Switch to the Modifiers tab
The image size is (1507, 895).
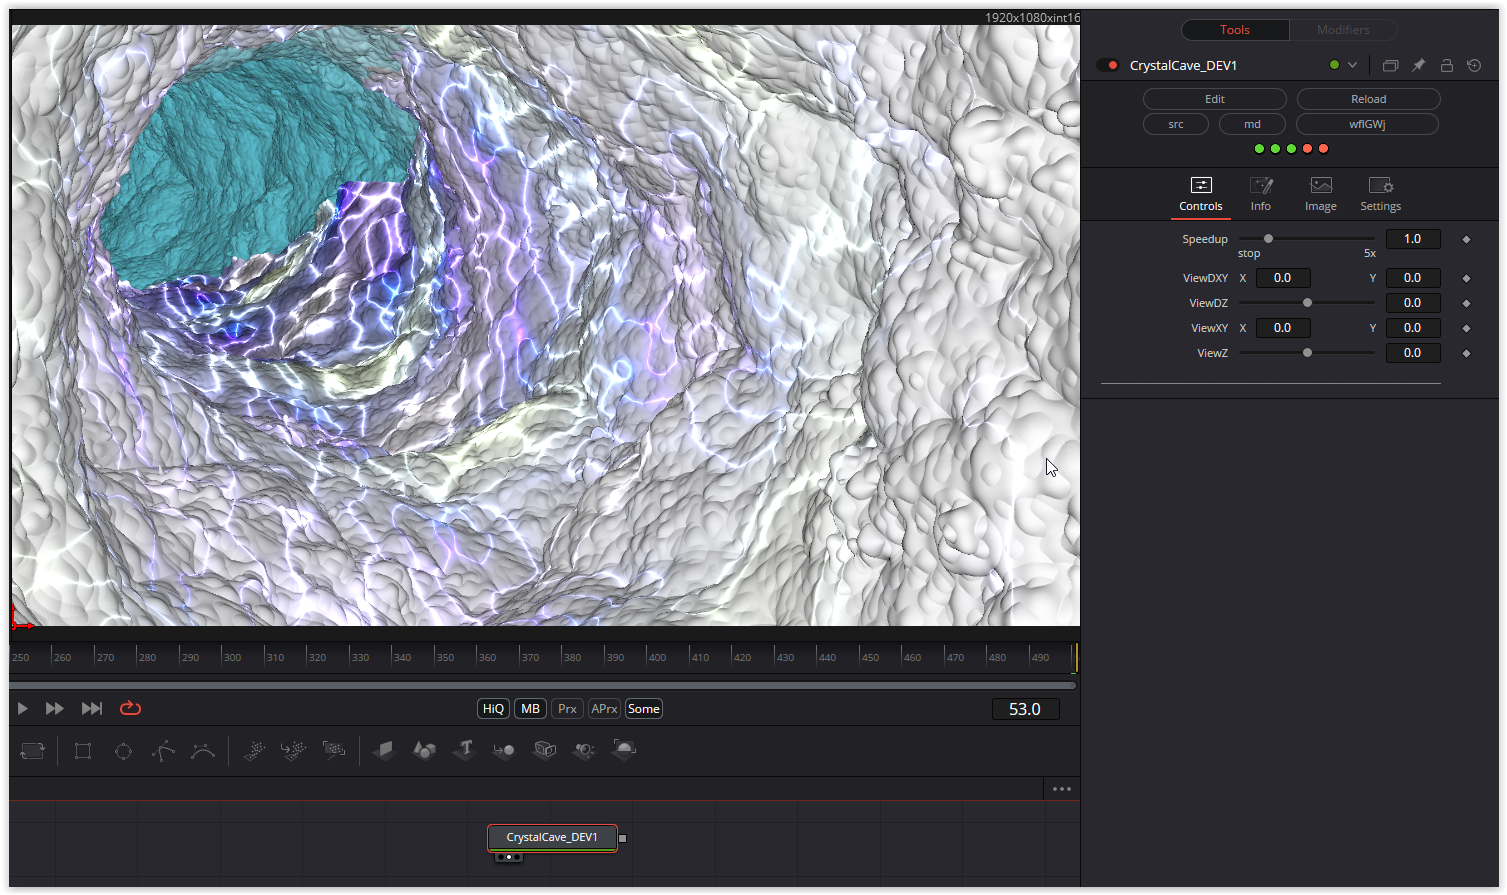tap(1343, 30)
